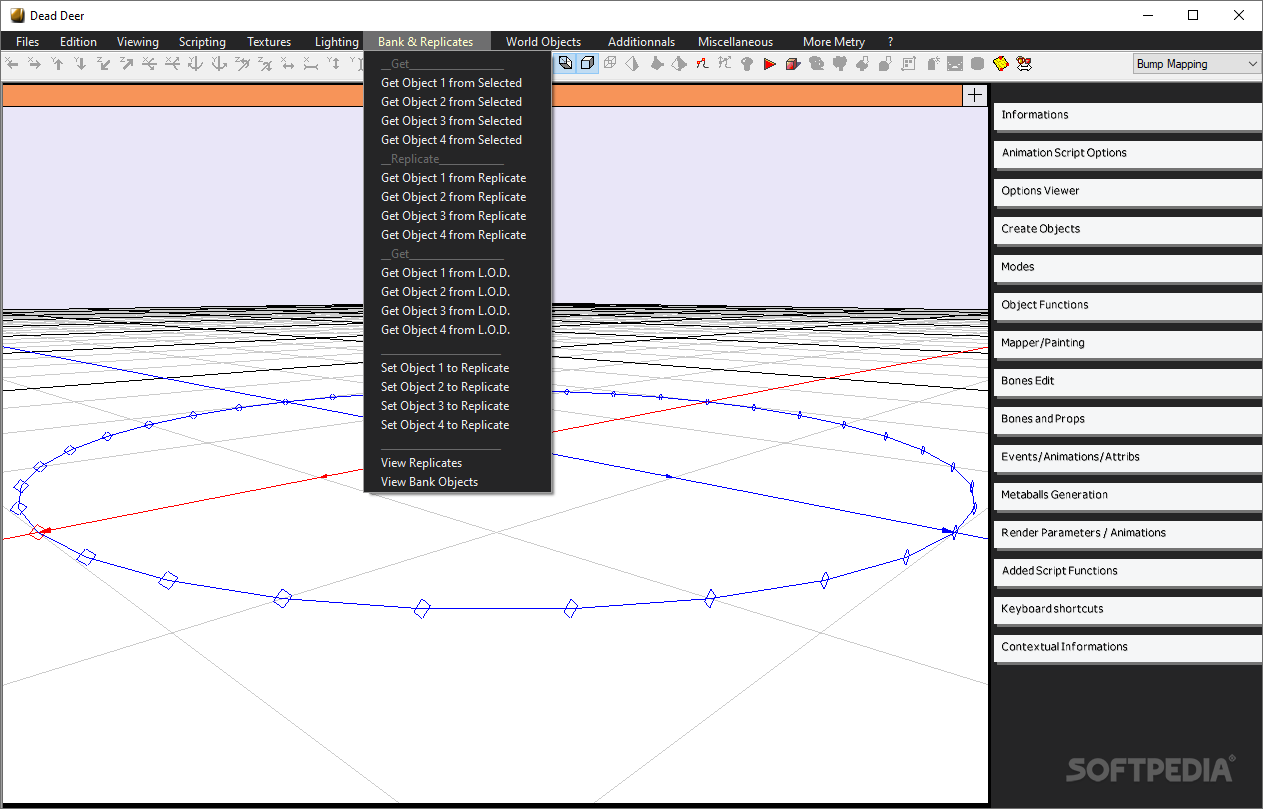
Task: Click the grayed nested cube icon
Action: (610, 63)
